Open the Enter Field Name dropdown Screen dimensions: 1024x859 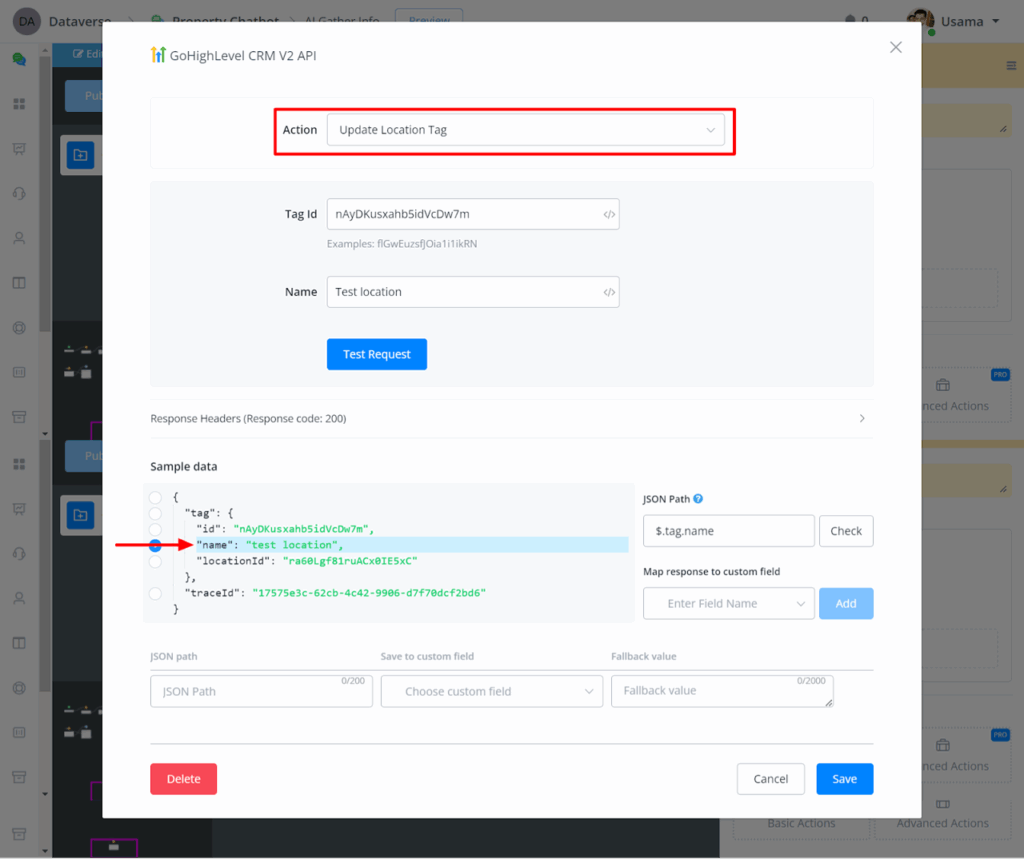[x=728, y=604]
